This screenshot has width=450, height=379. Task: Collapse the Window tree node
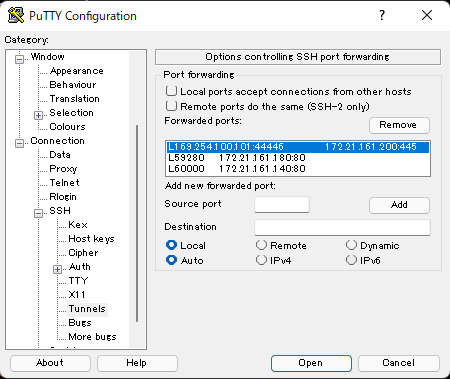[x=19, y=59]
